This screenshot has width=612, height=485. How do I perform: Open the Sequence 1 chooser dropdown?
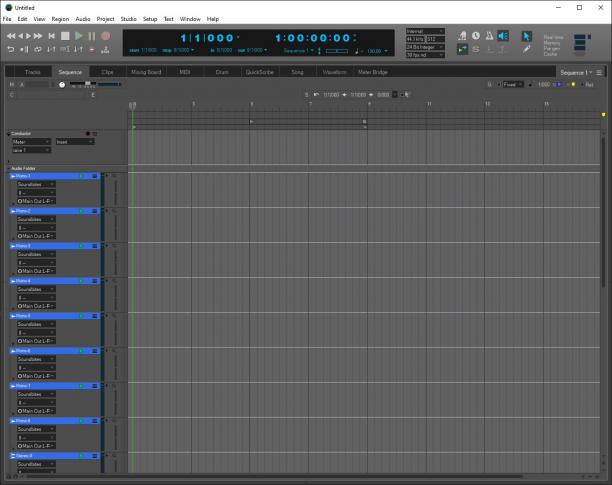tap(576, 73)
